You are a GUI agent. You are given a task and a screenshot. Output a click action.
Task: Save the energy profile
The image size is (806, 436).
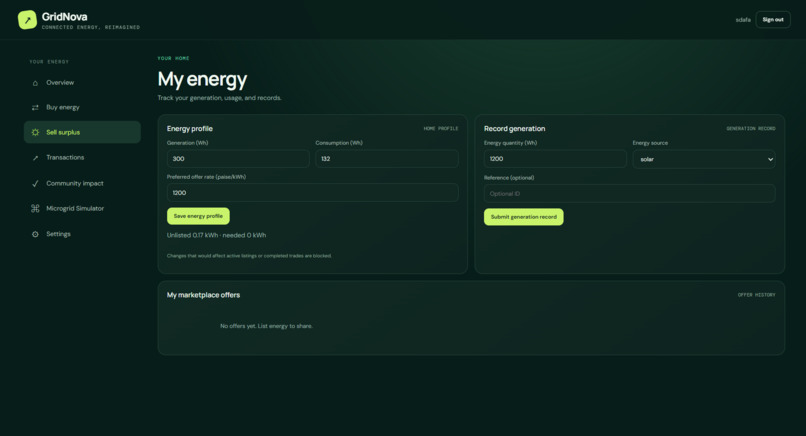(x=198, y=216)
